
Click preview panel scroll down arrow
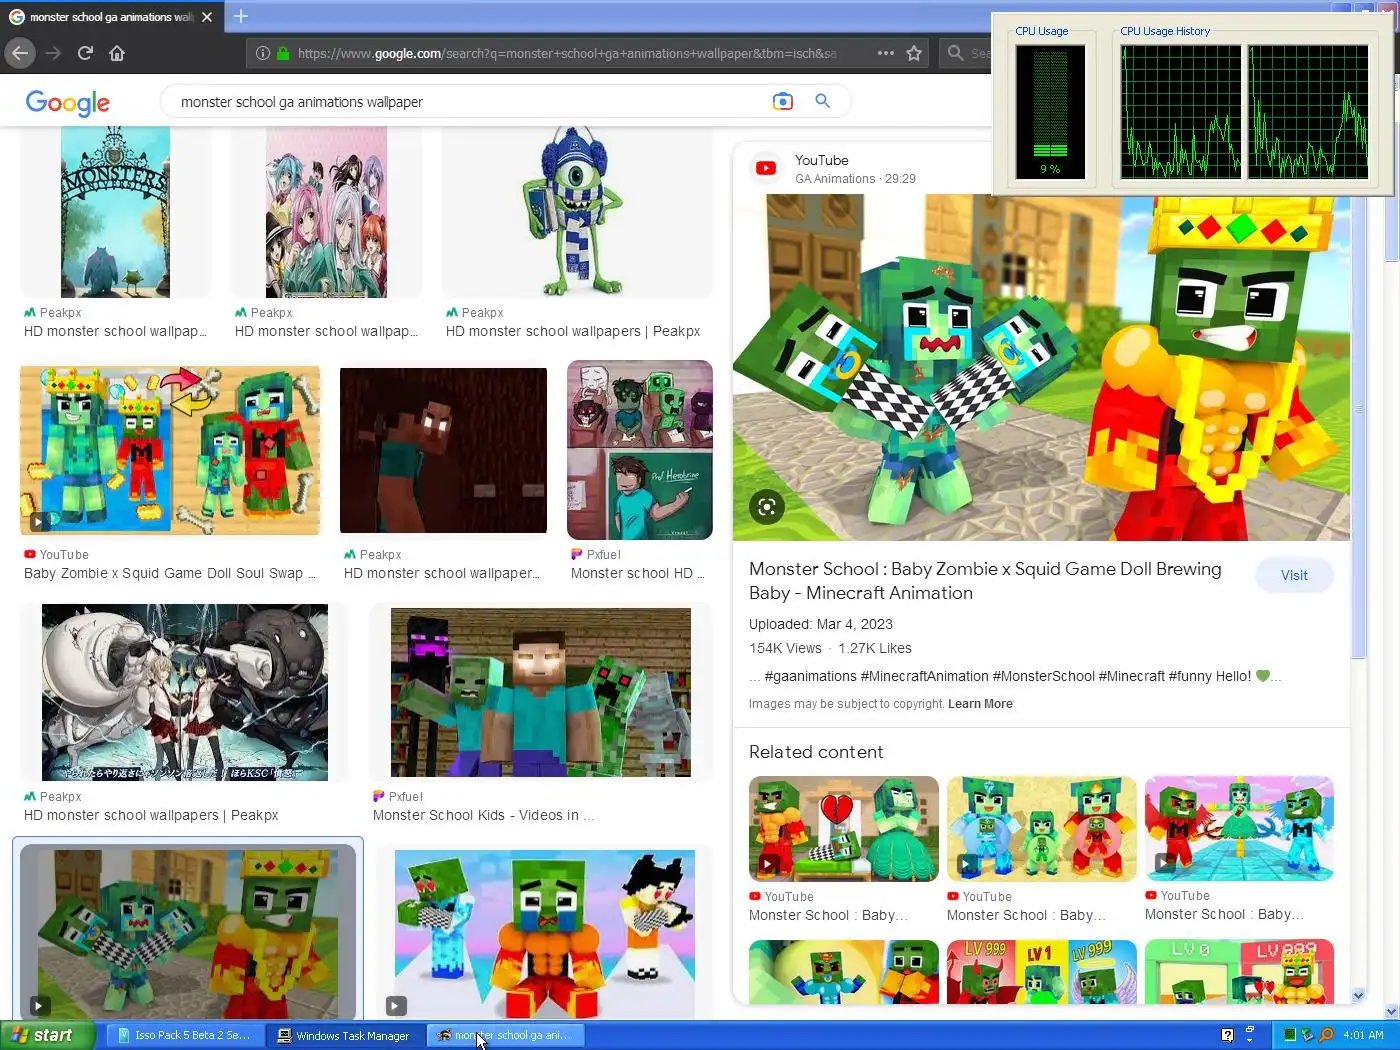coord(1358,995)
